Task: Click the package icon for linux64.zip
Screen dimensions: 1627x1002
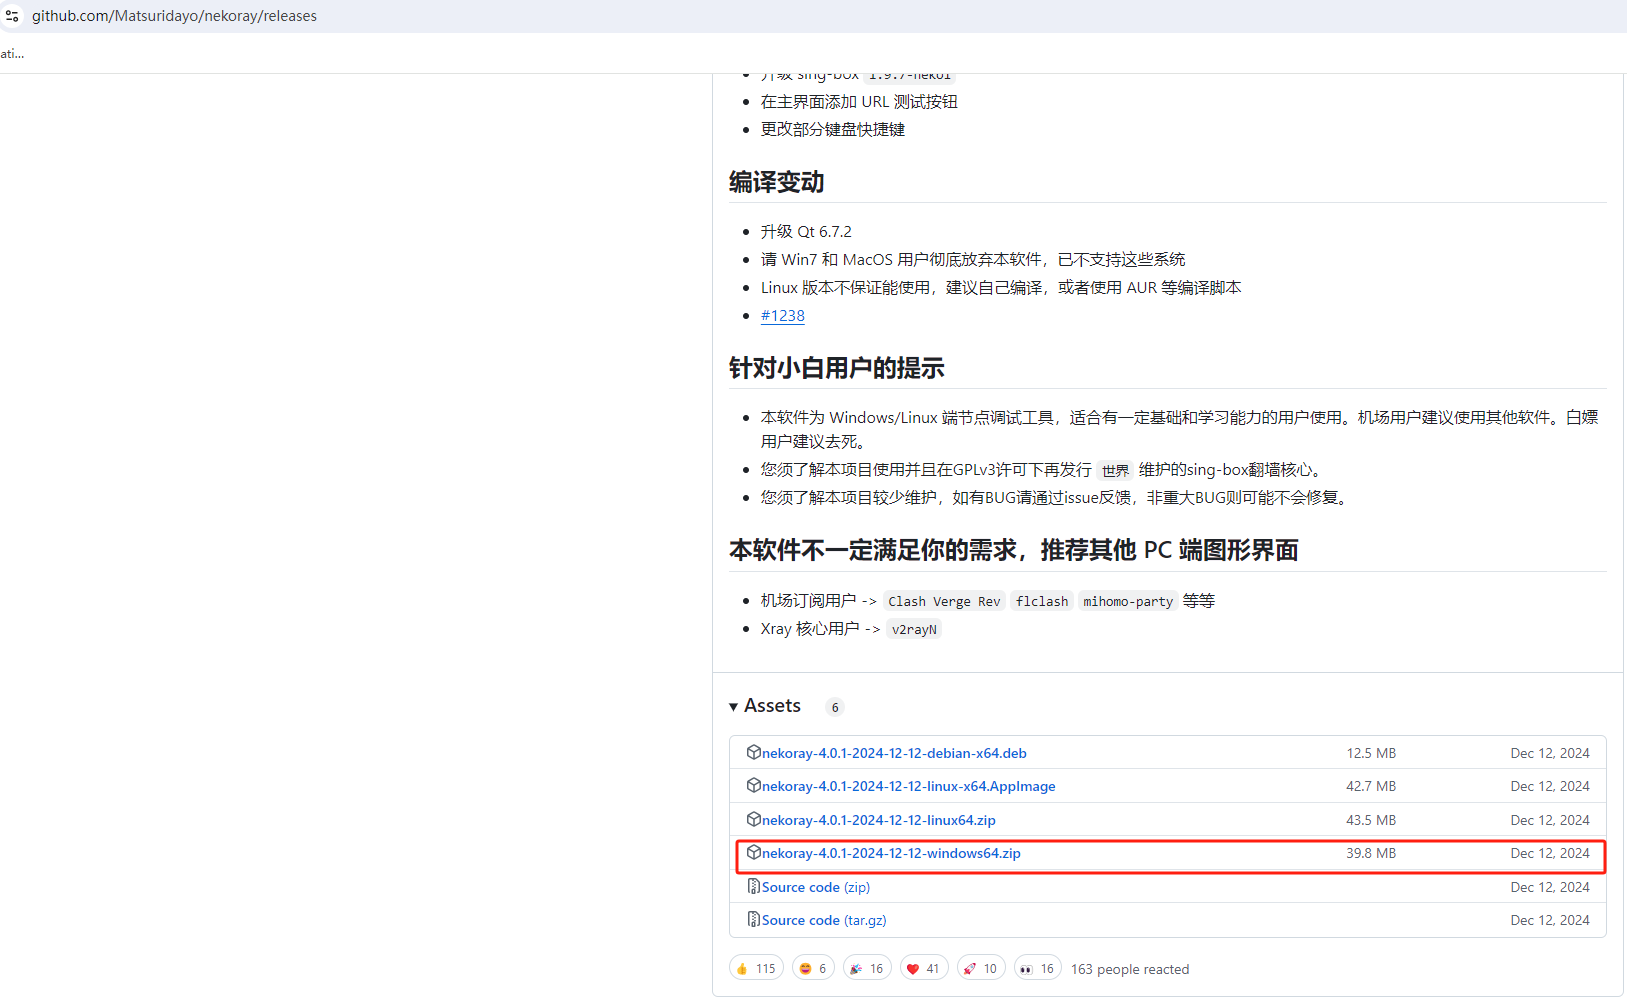Action: click(754, 819)
